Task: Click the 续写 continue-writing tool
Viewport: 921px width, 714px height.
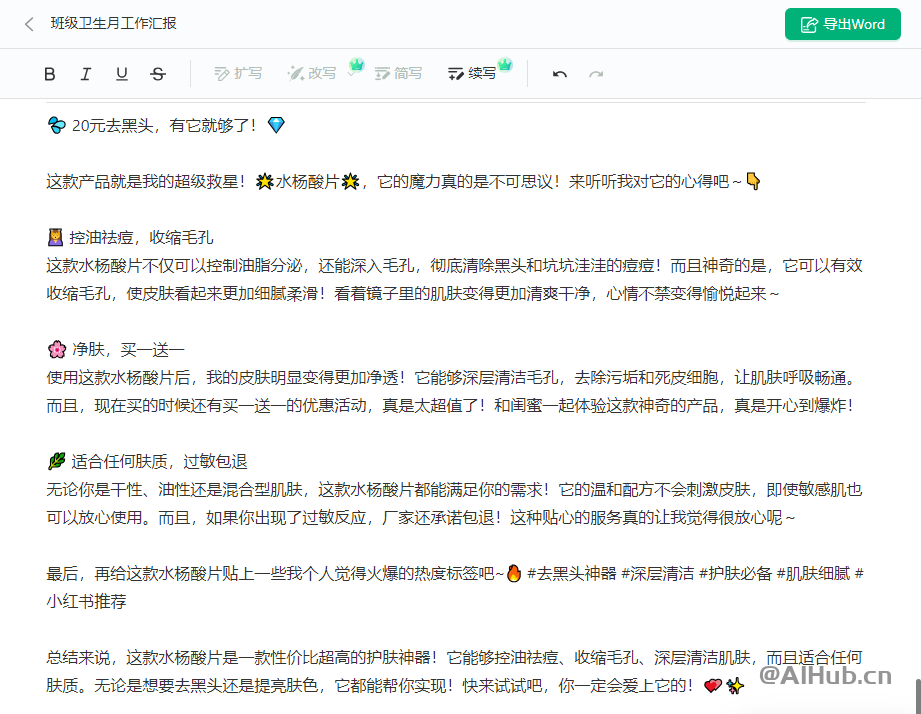Action: [472, 73]
